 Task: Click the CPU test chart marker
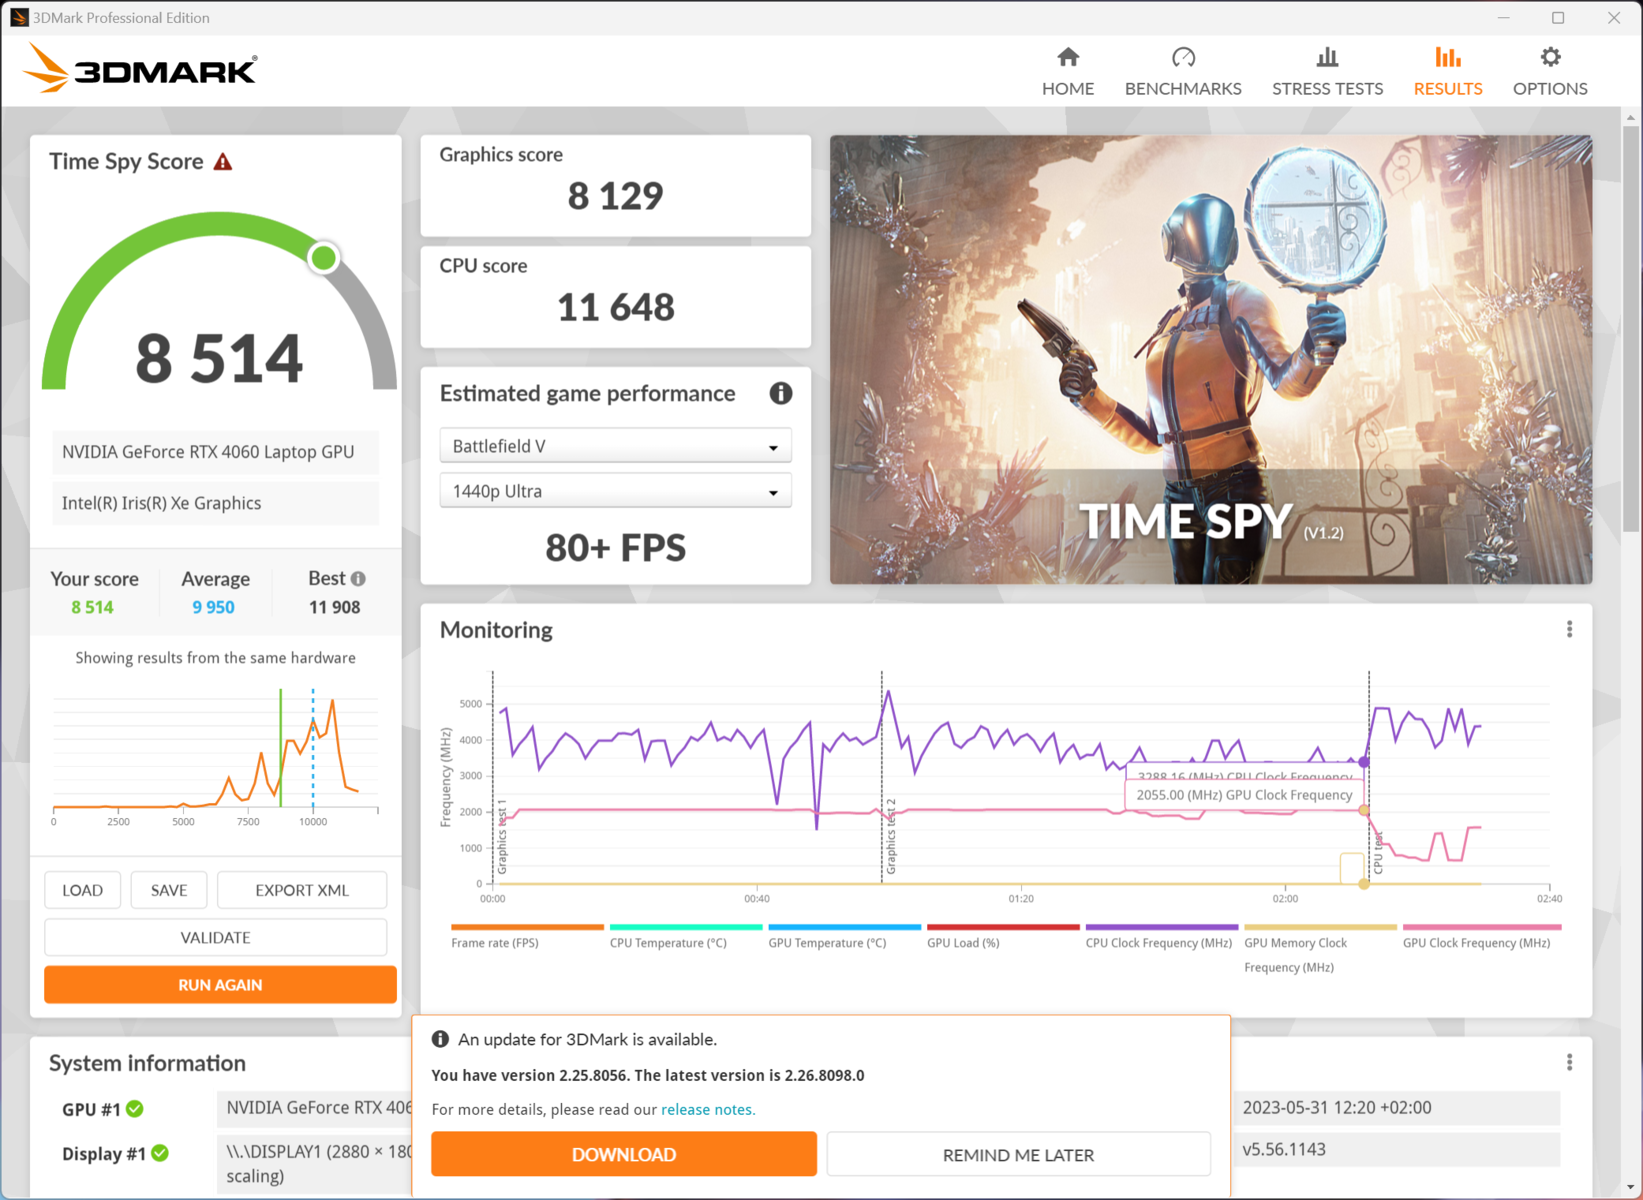point(1377,854)
